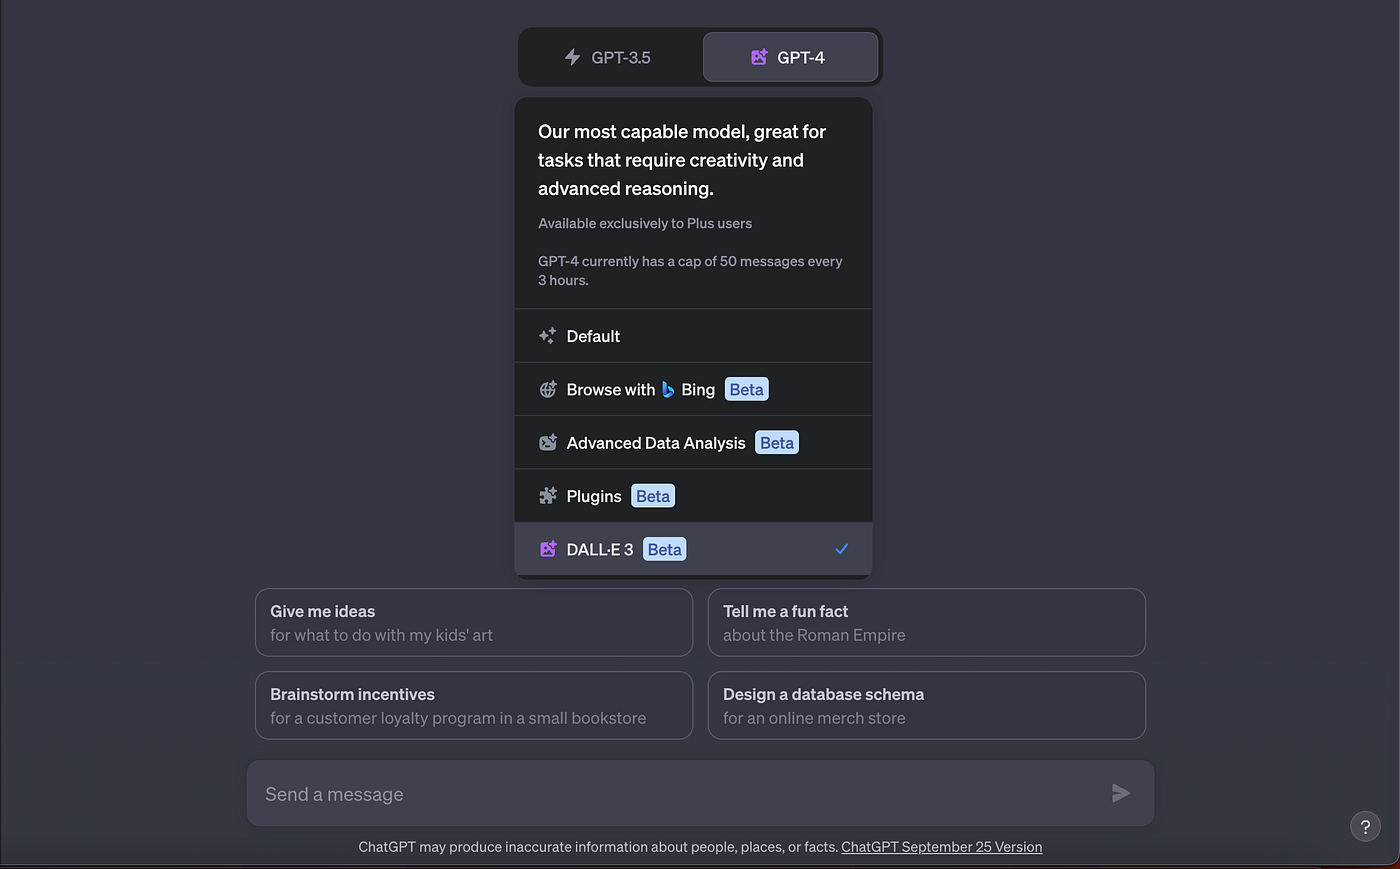
Task: Click the inaccurate information disclaimer text
Action: click(x=598, y=847)
